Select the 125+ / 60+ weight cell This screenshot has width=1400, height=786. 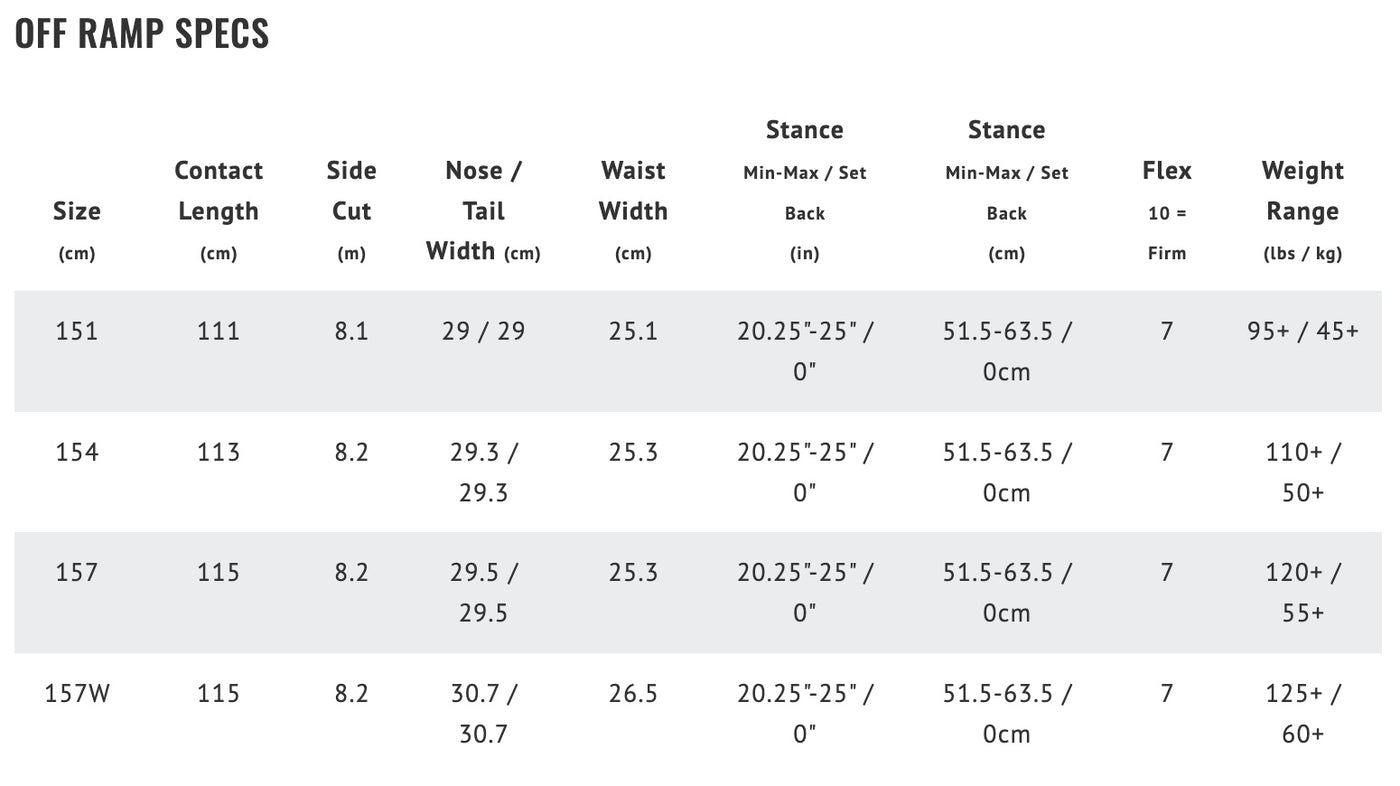click(x=1303, y=713)
